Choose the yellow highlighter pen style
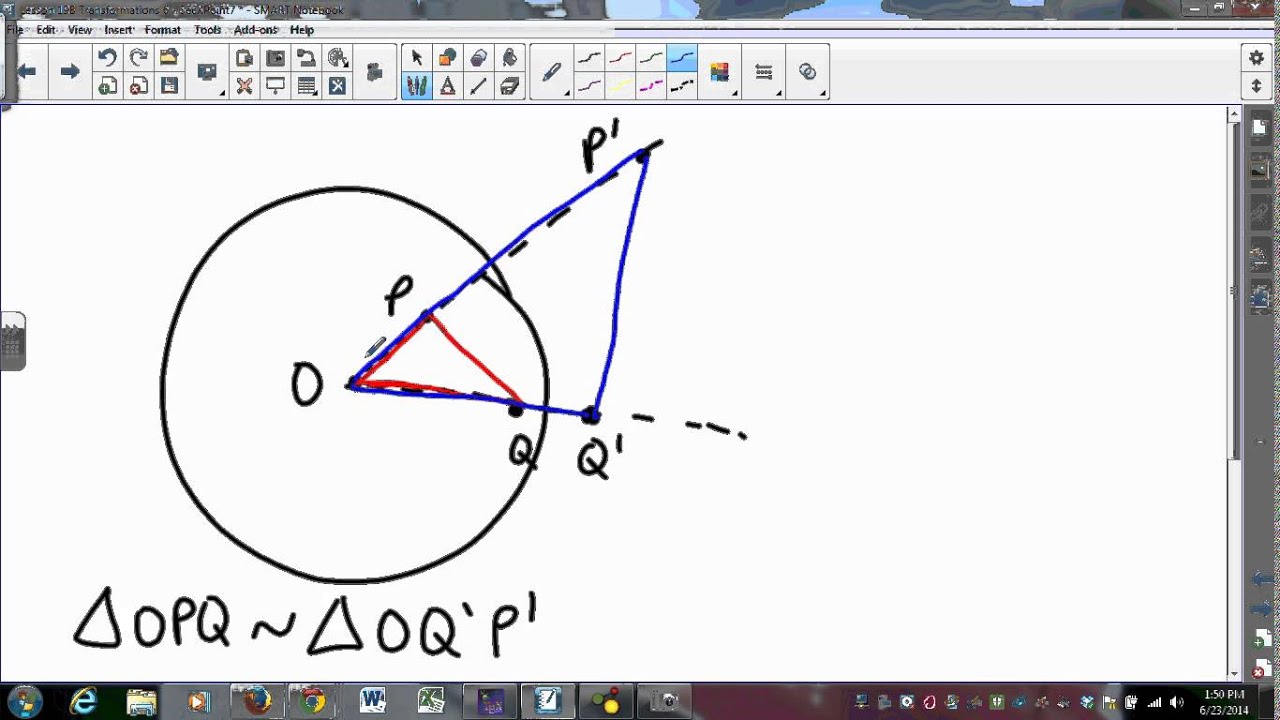This screenshot has width=1280, height=720. pos(621,86)
